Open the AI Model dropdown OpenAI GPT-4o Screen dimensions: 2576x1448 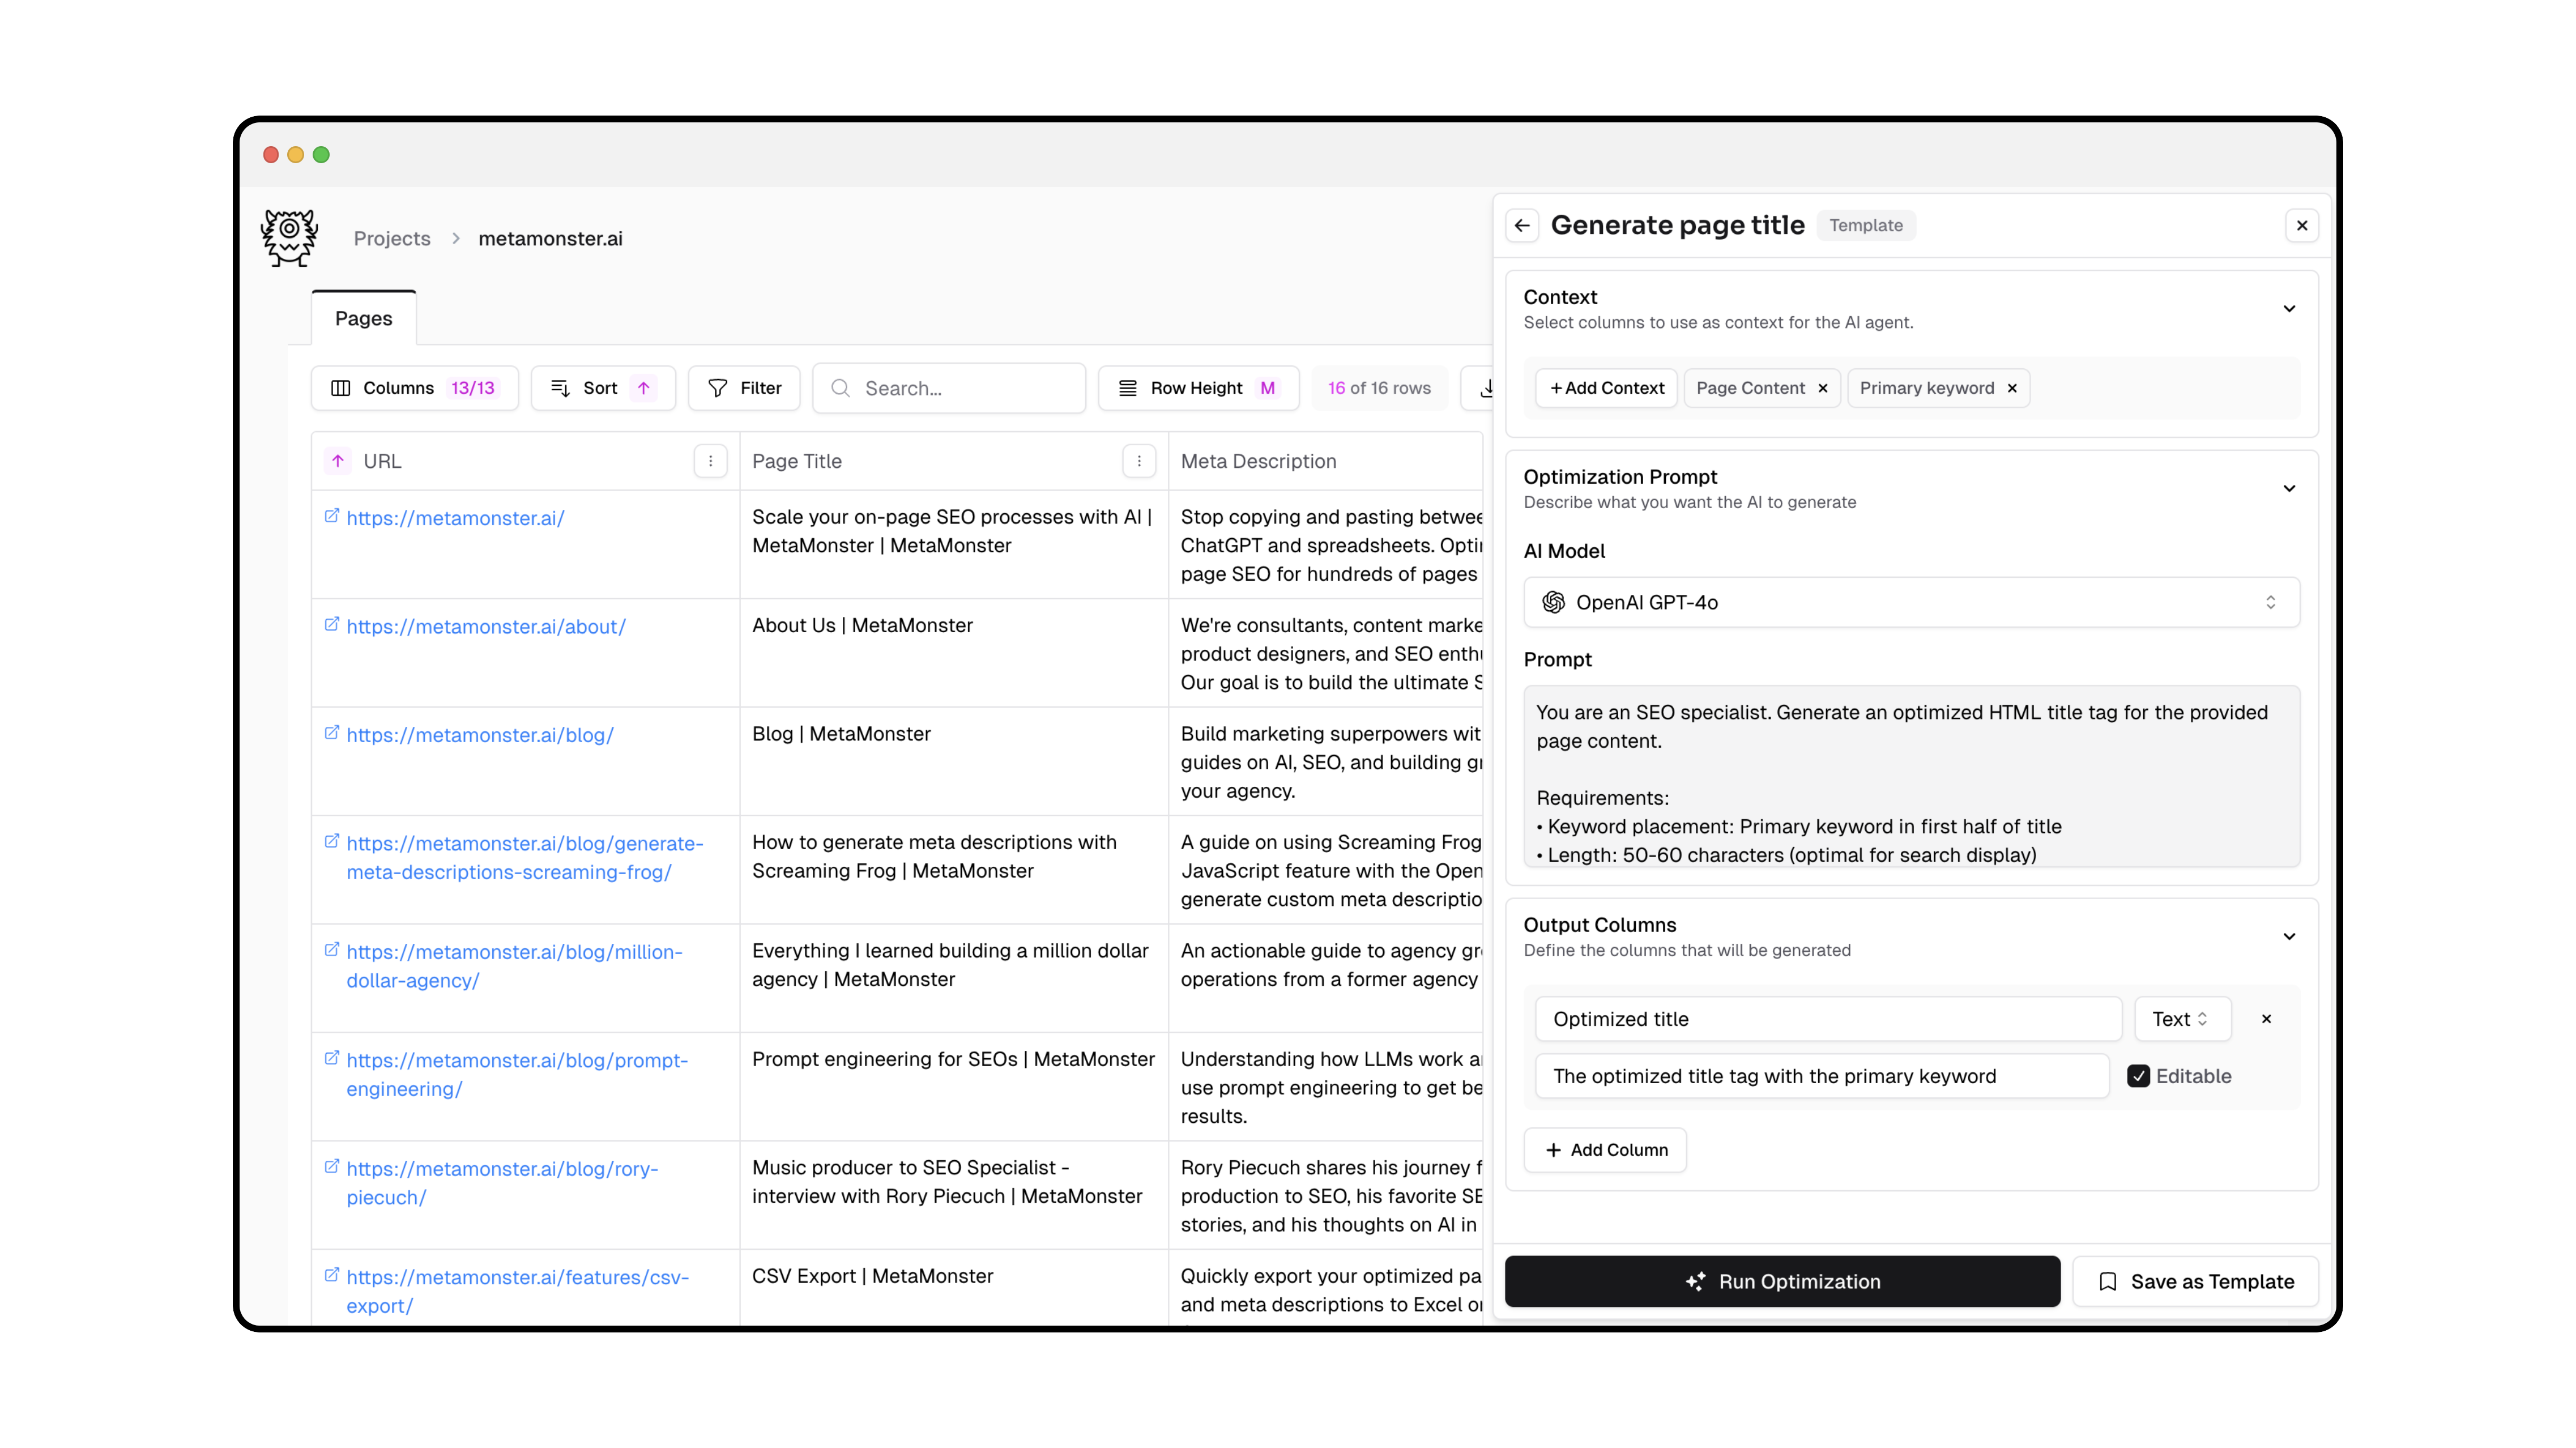[1911, 602]
